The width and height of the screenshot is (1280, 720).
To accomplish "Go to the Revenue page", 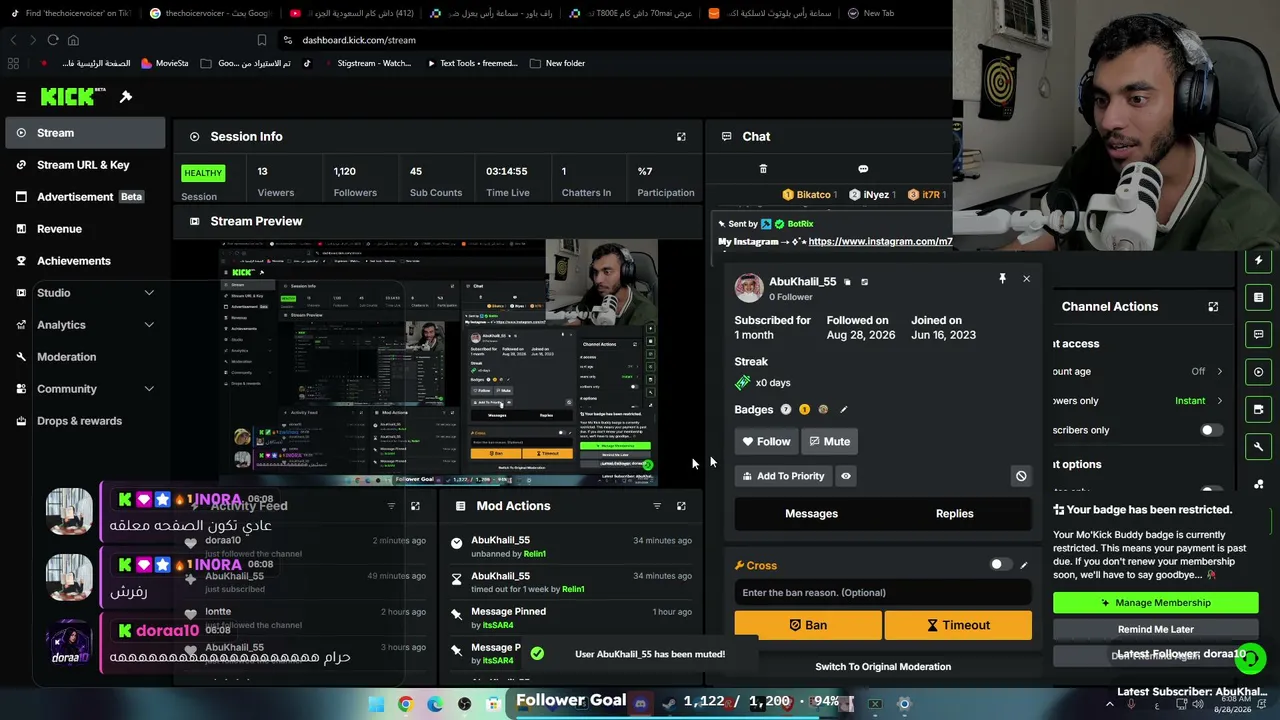I will coord(85,229).
